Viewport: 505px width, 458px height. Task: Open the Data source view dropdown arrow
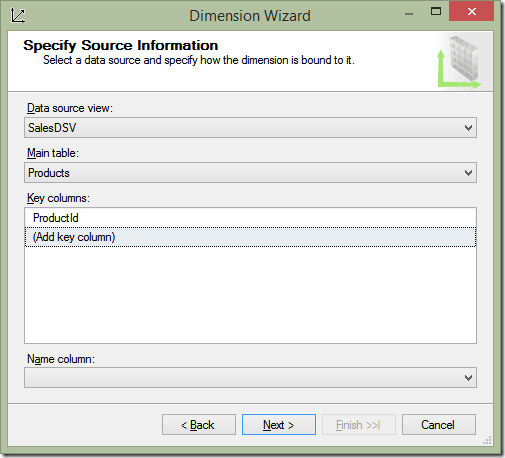[468, 128]
